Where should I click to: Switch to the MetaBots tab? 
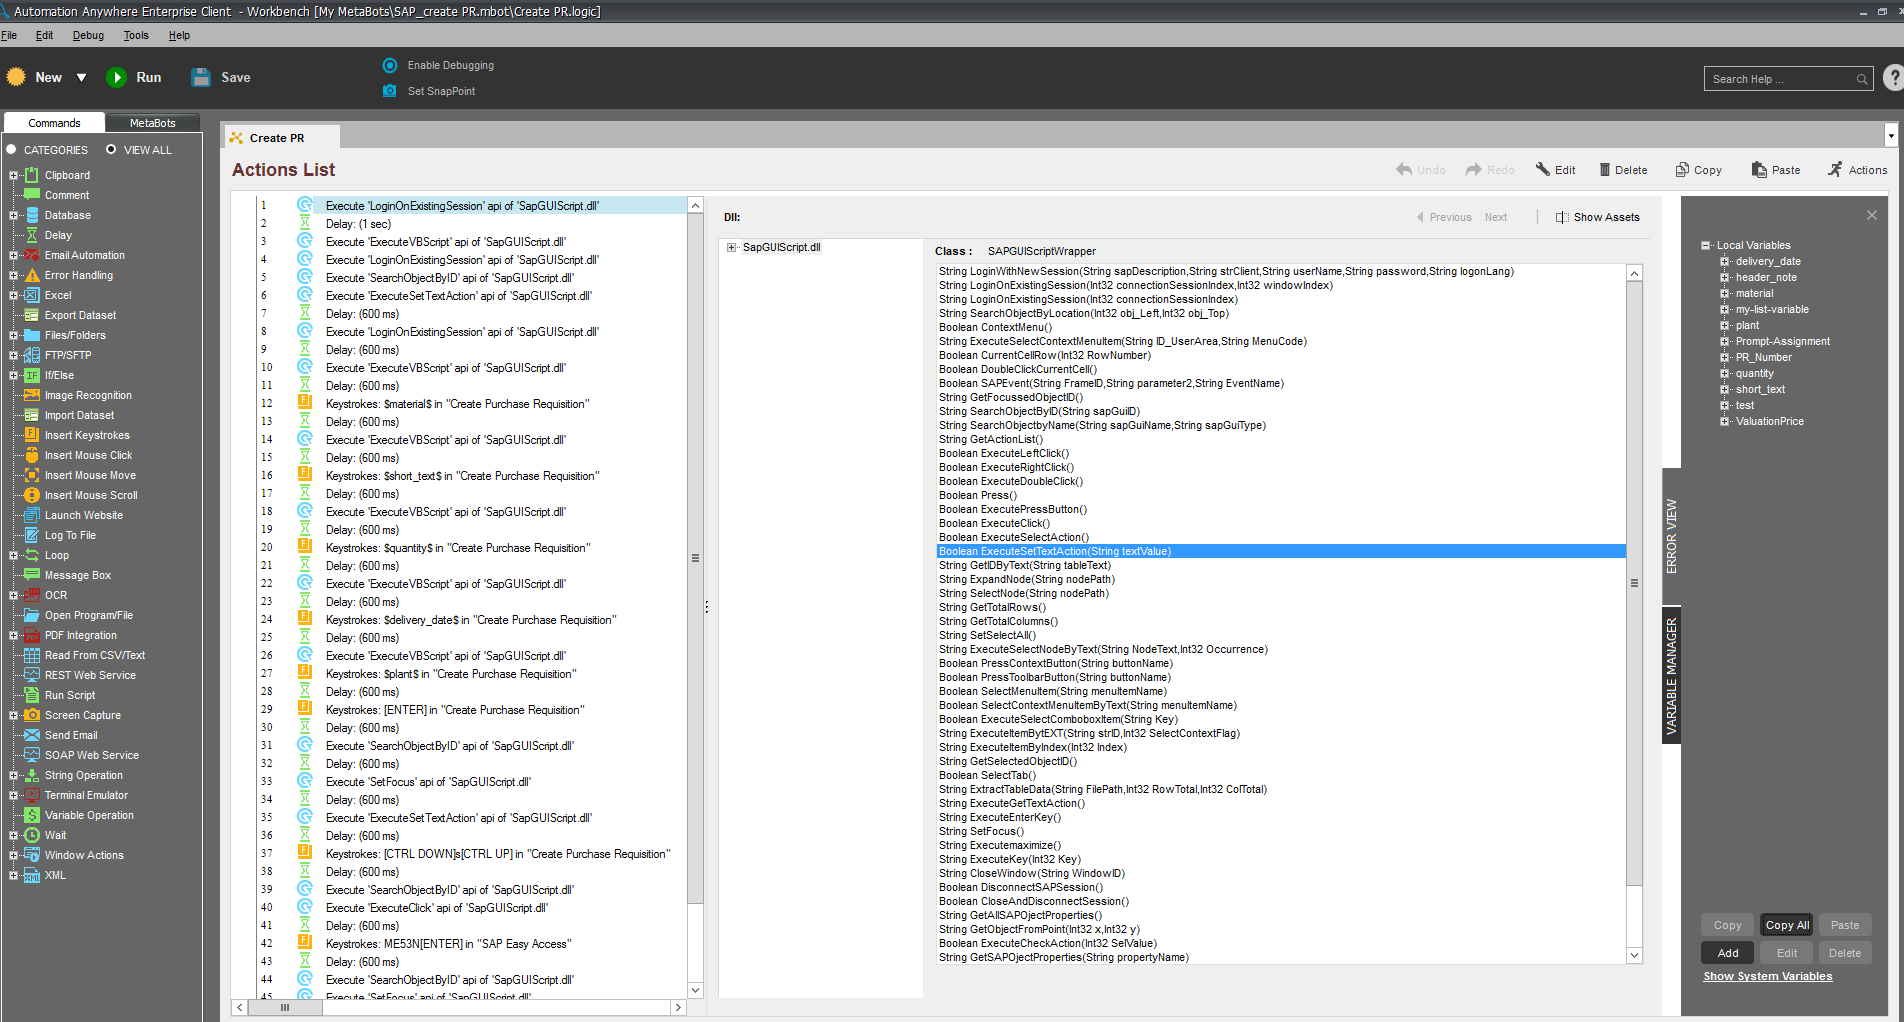point(152,123)
